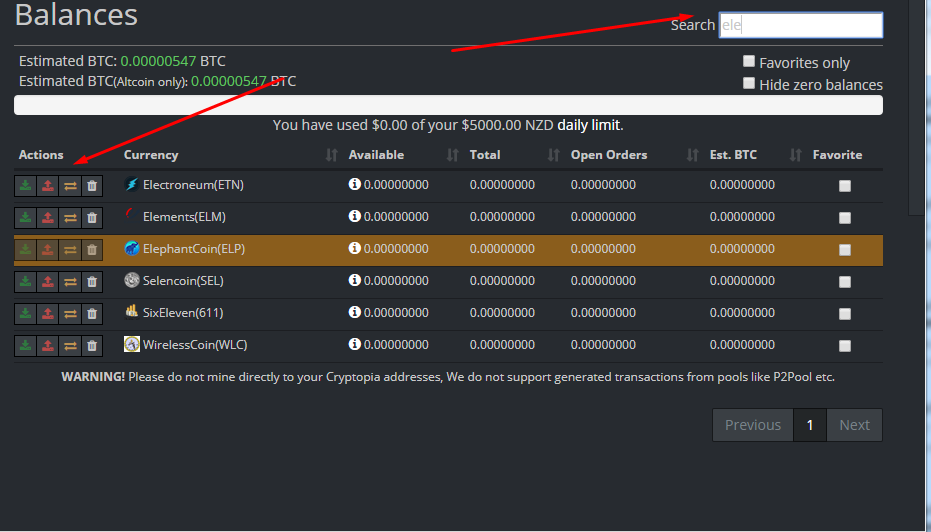Viewport: 931px width, 532px height.
Task: Go to page 1 in pagination
Action: (x=810, y=425)
